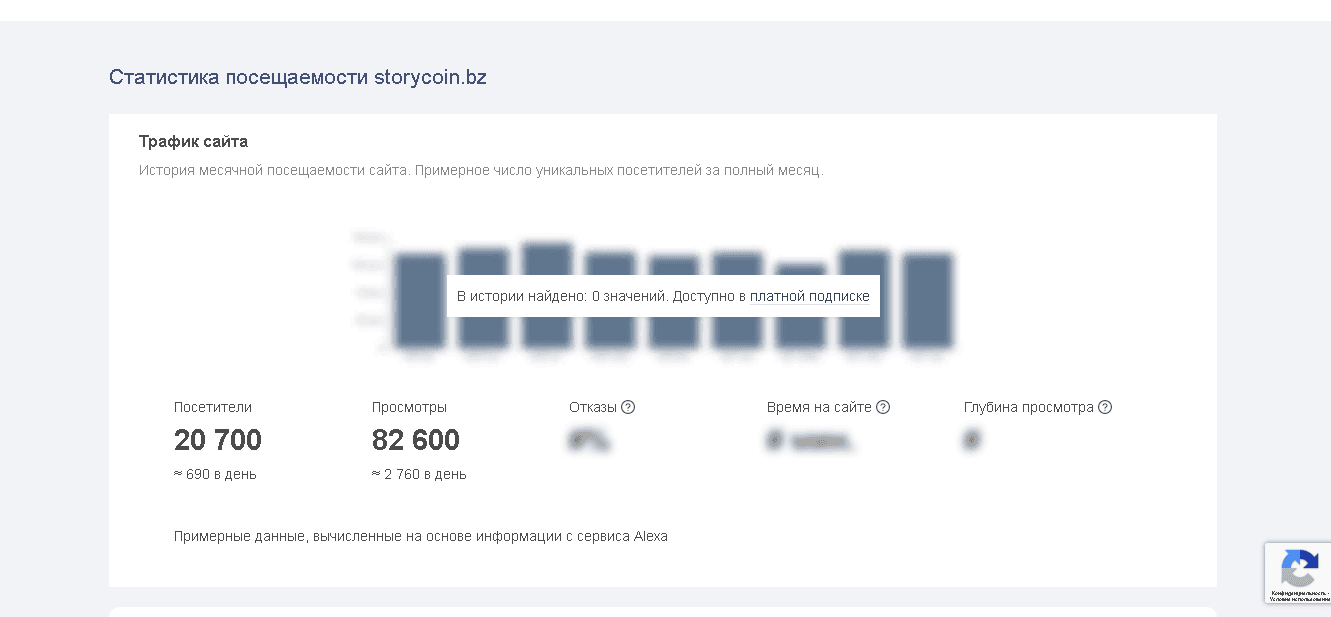Click the help icon beside Глубина просмотра
The width and height of the screenshot is (1331, 617).
pyautogui.click(x=1105, y=407)
